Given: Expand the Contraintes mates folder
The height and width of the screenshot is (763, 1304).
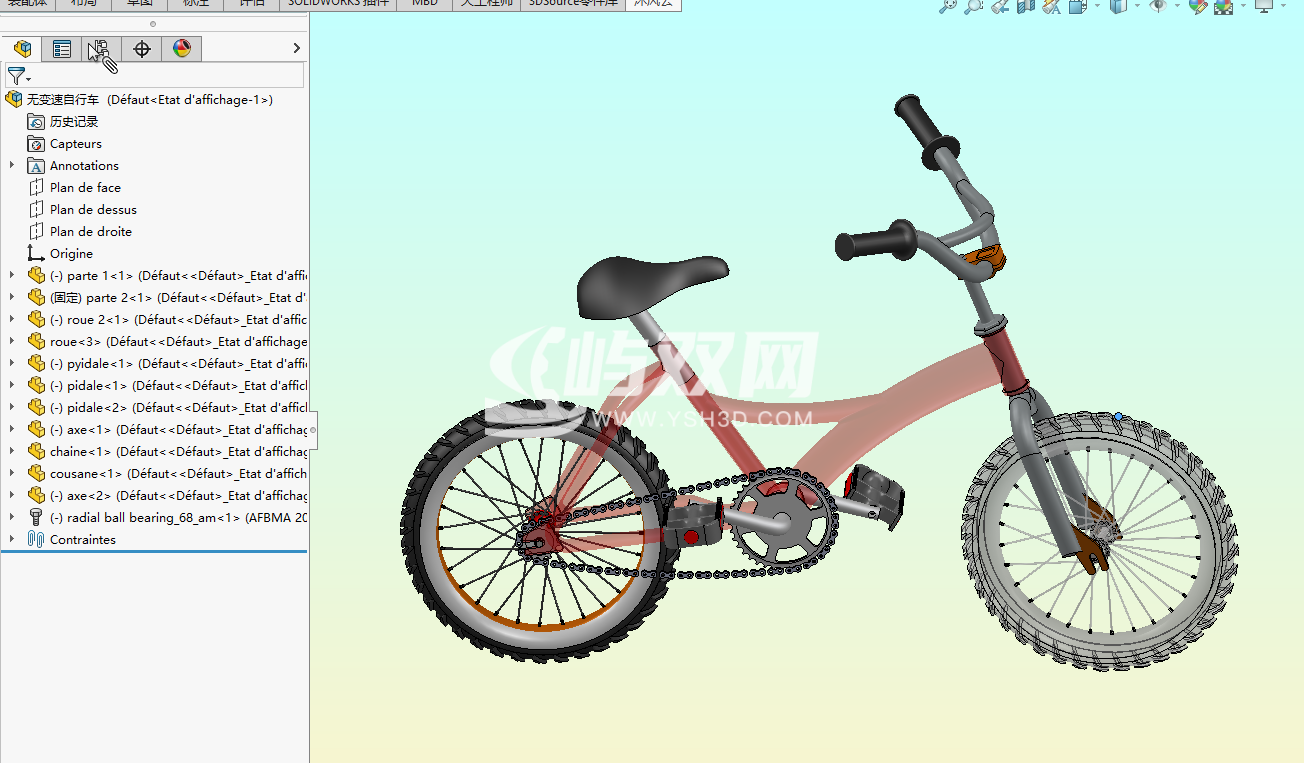Looking at the screenshot, I should pyautogui.click(x=12, y=539).
